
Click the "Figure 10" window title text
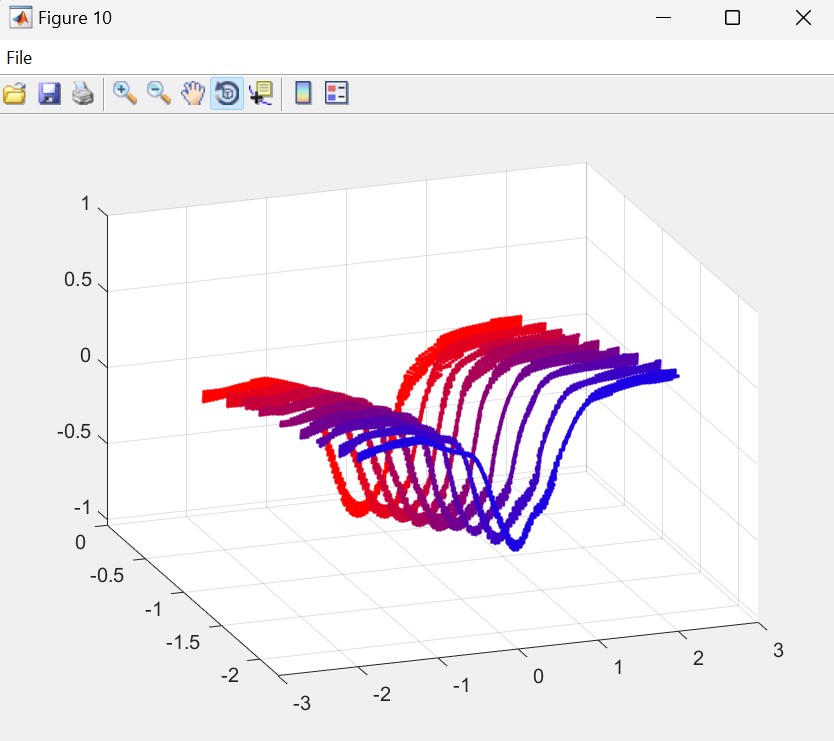75,18
